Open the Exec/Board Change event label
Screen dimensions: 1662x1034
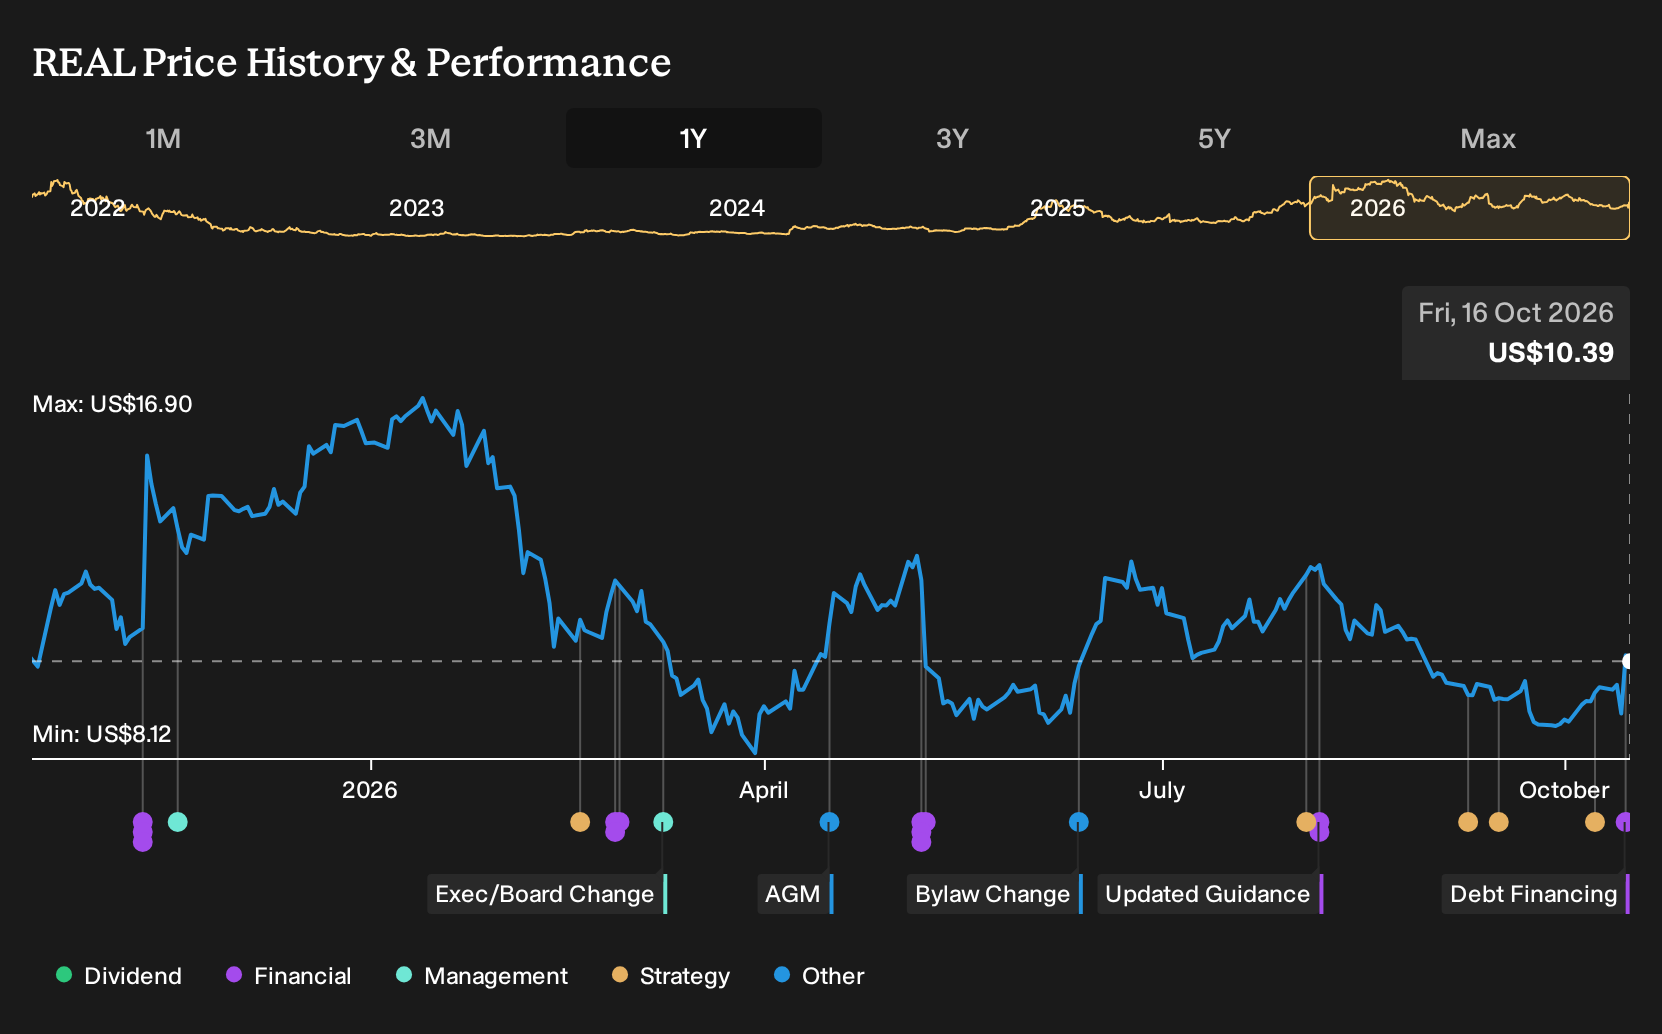[547, 894]
